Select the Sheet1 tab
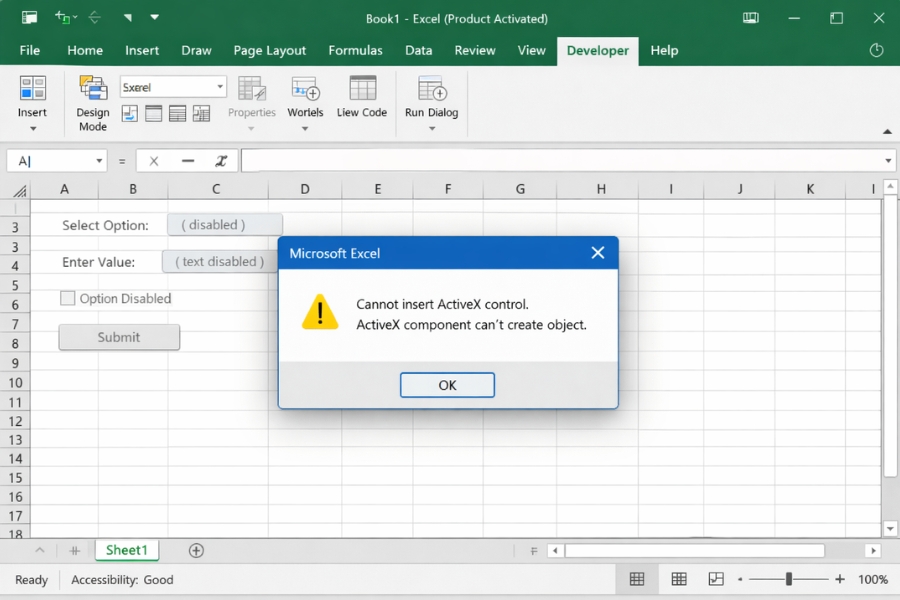Viewport: 900px width, 600px height. pyautogui.click(x=126, y=550)
